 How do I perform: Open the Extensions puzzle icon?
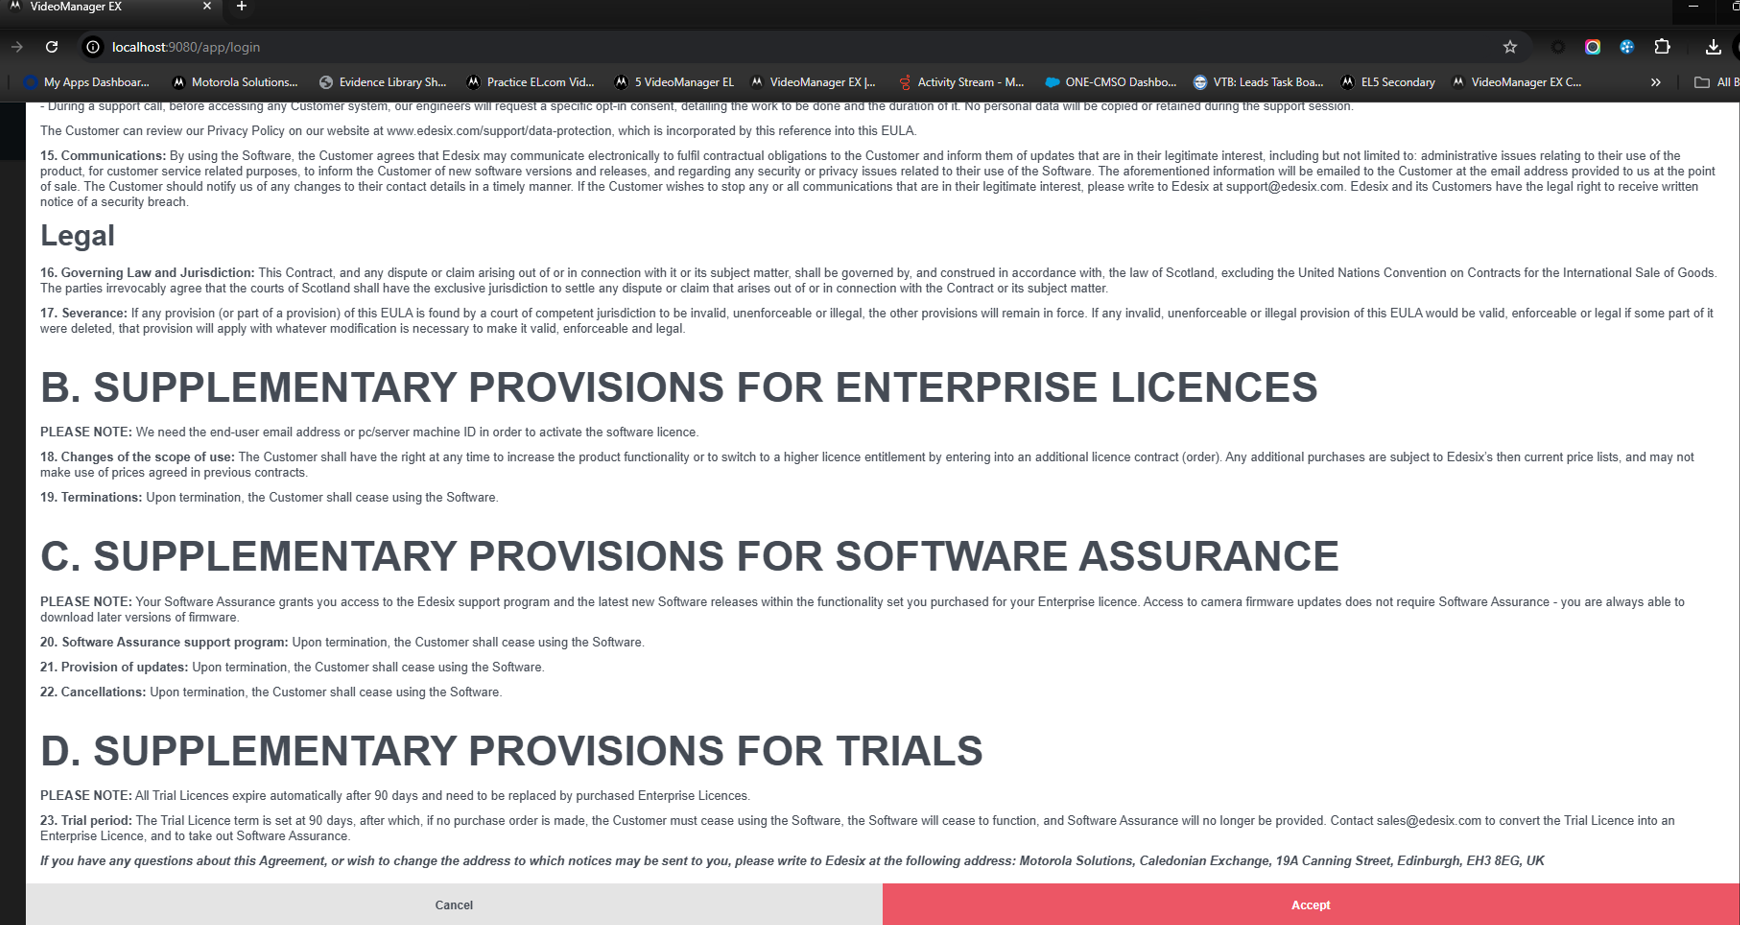(x=1662, y=47)
